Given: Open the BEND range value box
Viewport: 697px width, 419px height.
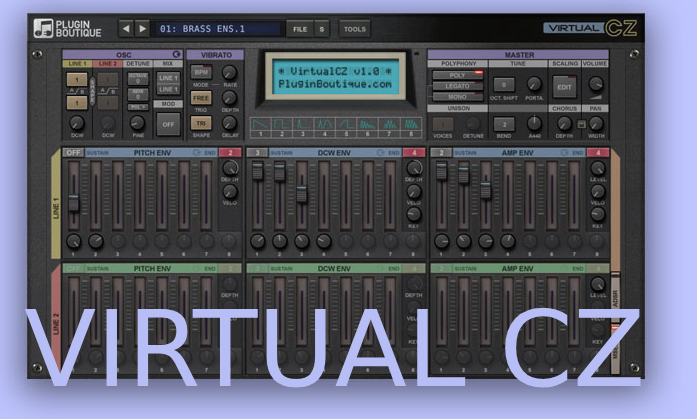Looking at the screenshot, I should [x=504, y=124].
